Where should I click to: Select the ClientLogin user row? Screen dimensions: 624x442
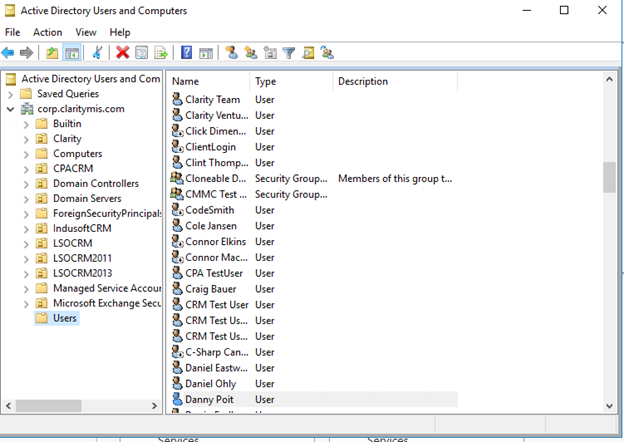click(314, 147)
